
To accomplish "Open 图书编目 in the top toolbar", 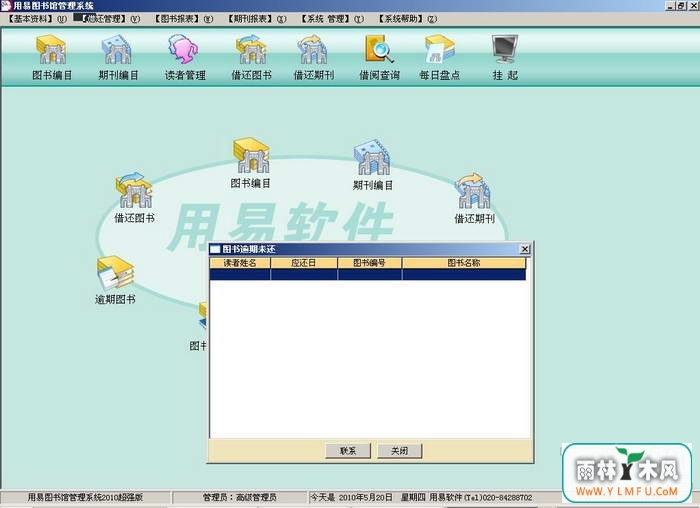I will tap(52, 57).
